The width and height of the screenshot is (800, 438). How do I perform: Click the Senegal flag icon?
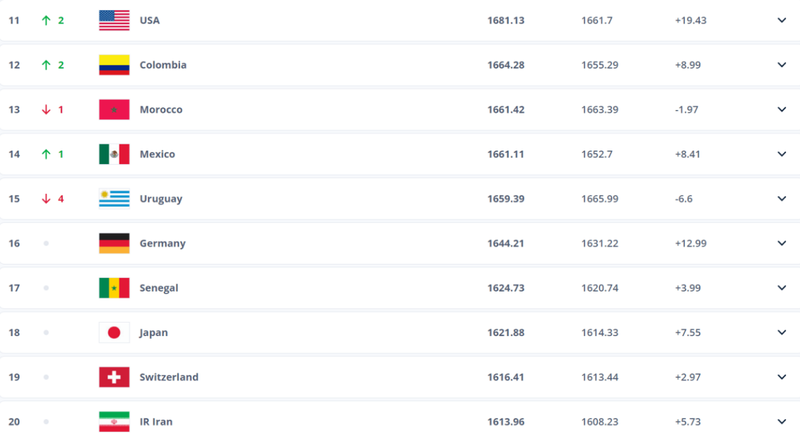[x=114, y=288]
